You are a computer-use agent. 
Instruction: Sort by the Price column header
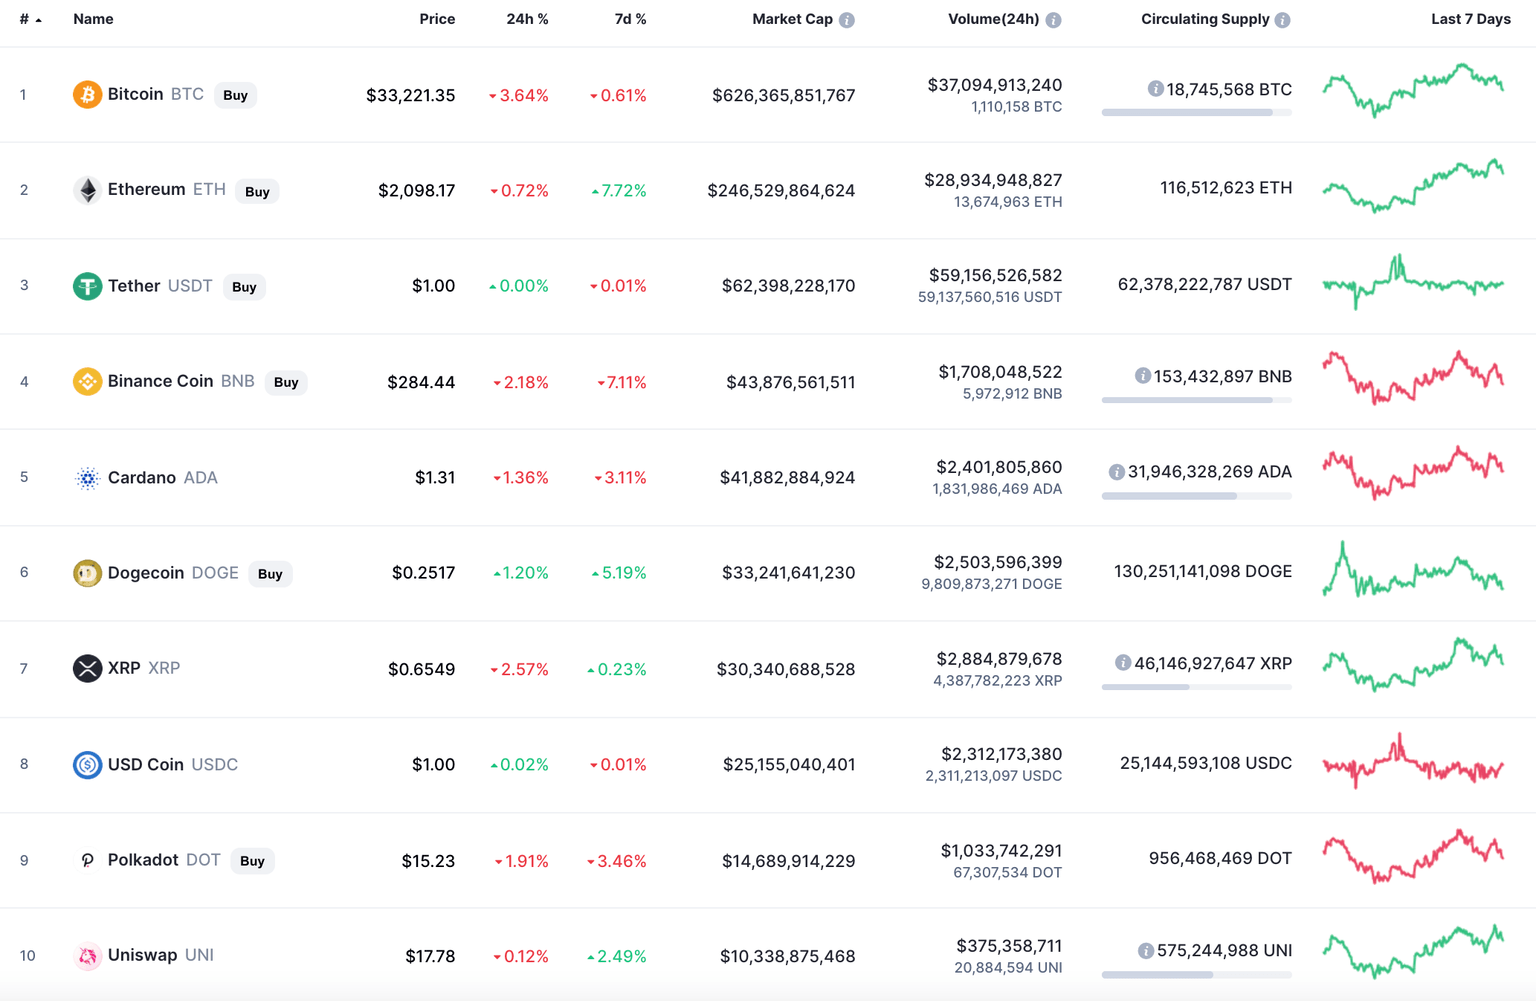437,18
